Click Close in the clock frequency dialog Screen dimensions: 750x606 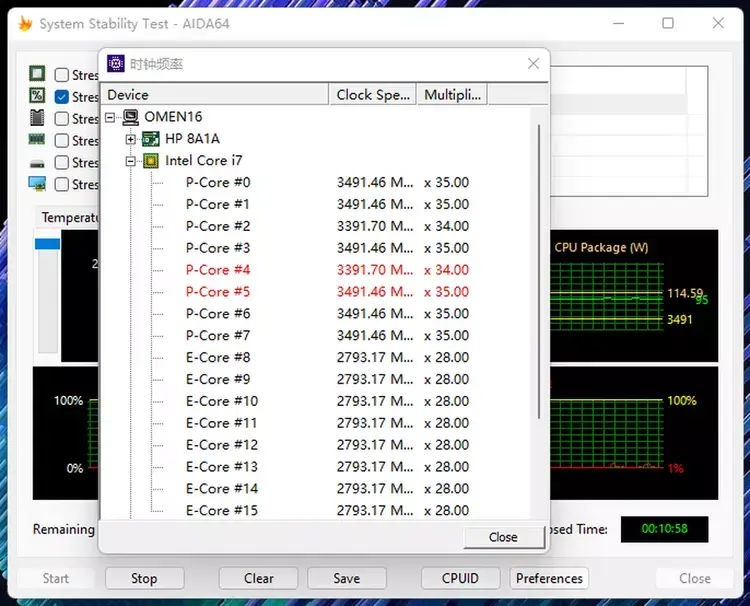[503, 537]
